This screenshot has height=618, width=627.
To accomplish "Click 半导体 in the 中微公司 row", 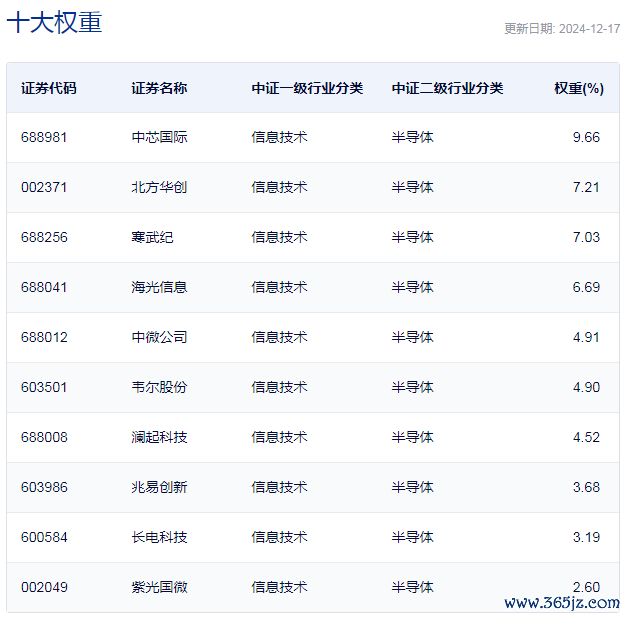I will pos(412,337).
